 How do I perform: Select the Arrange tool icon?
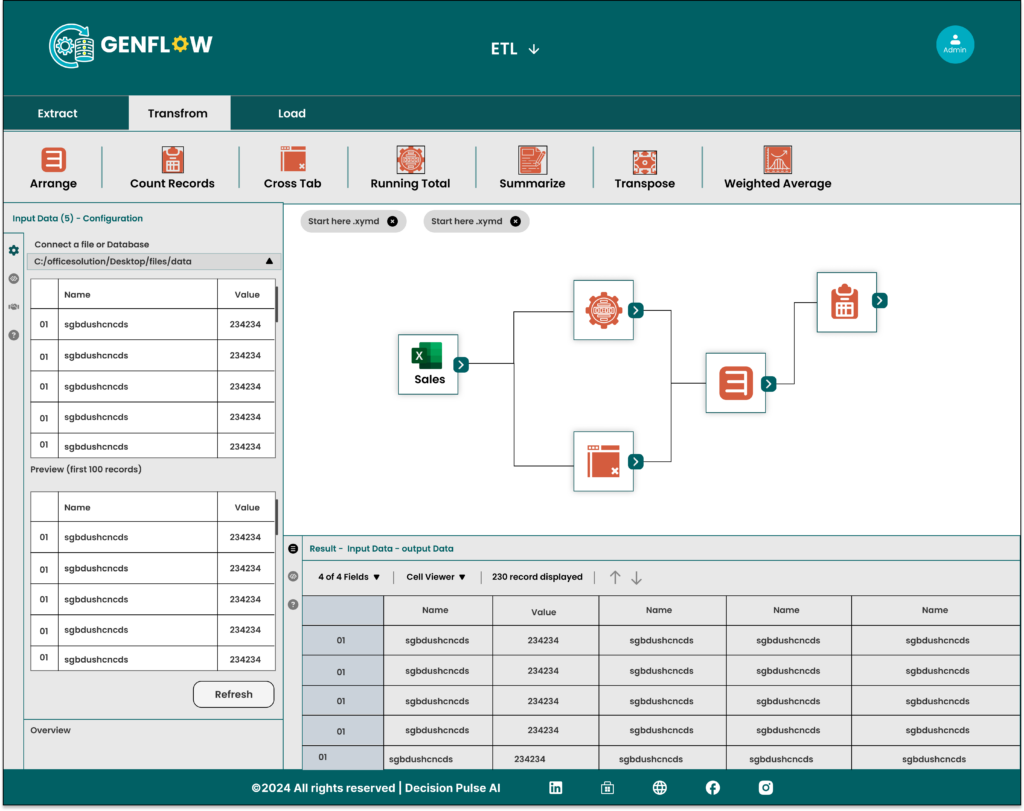pyautogui.click(x=53, y=160)
